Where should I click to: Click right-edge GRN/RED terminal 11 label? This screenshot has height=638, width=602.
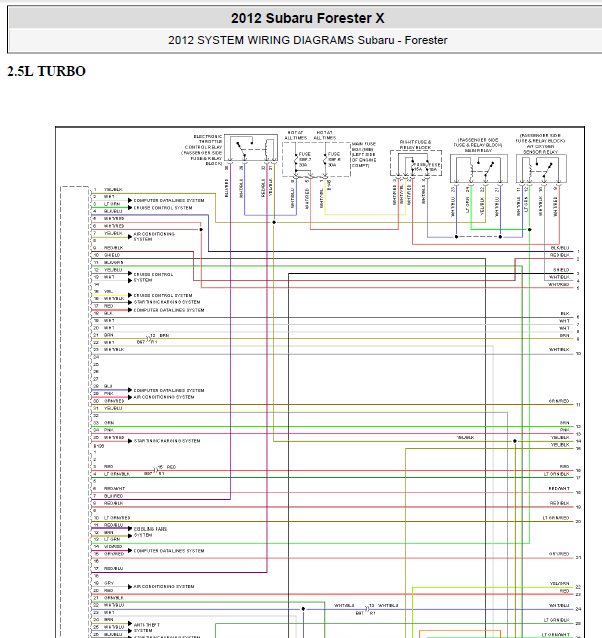tap(559, 401)
